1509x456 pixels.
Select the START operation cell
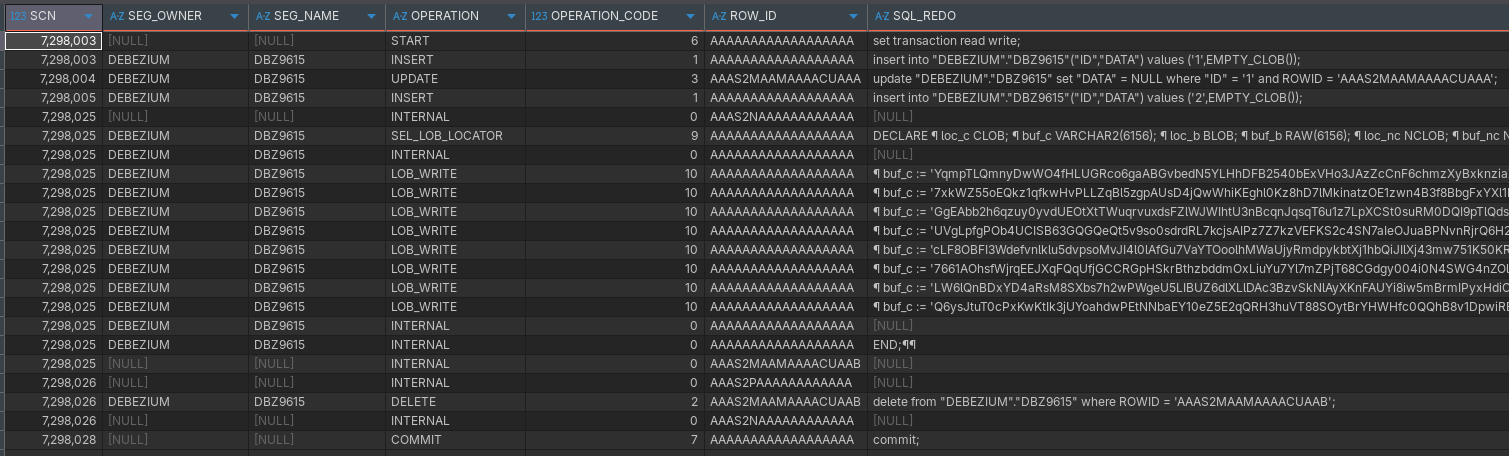coord(410,41)
